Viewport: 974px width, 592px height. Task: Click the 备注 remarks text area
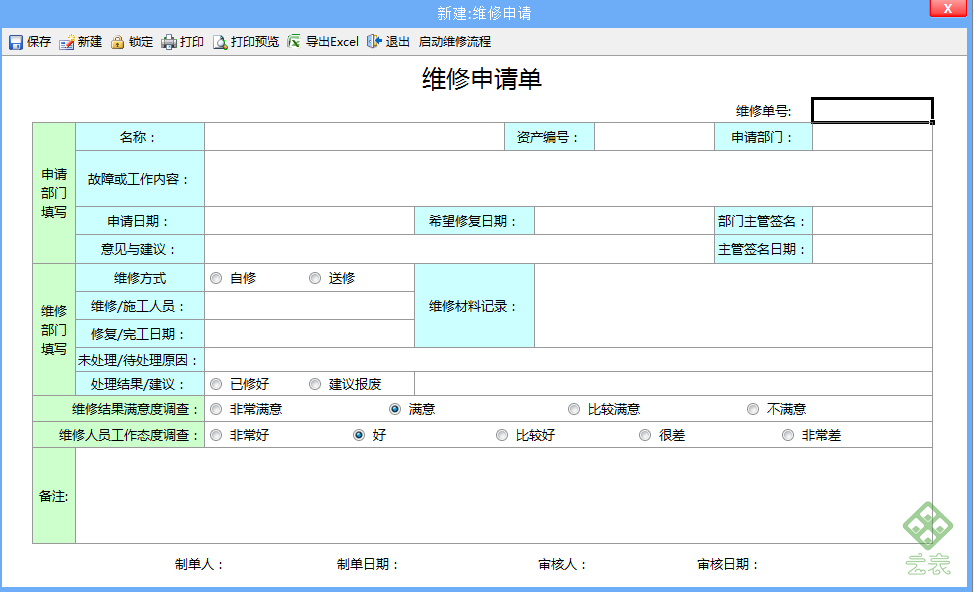click(504, 496)
